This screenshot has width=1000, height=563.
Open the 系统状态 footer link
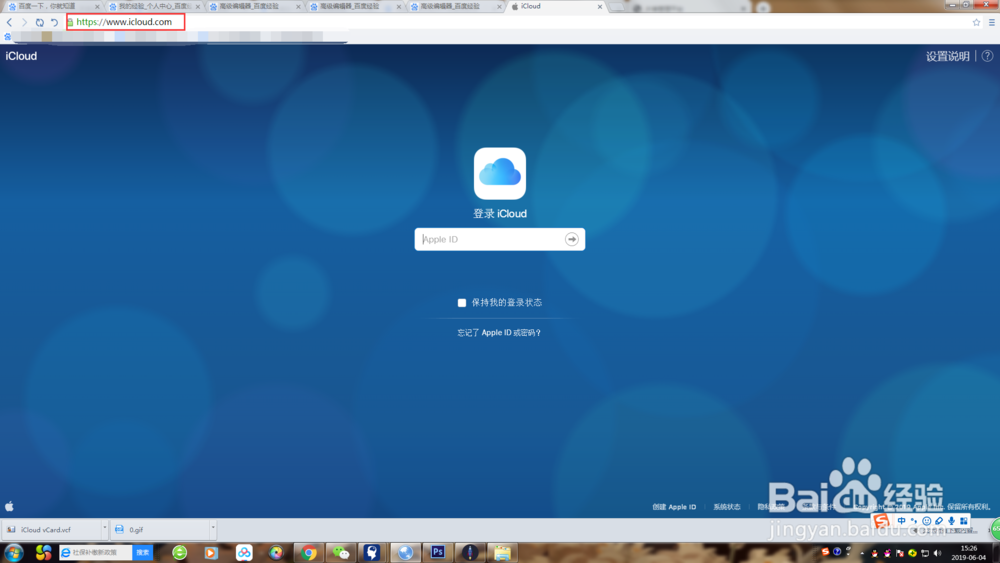[x=726, y=507]
